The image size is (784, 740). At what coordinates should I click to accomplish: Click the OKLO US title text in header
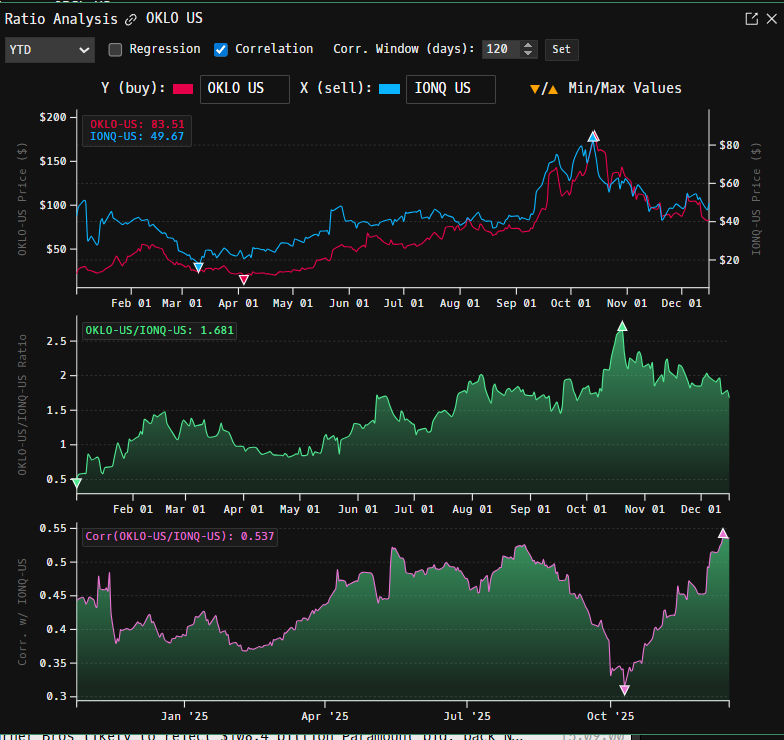174,18
